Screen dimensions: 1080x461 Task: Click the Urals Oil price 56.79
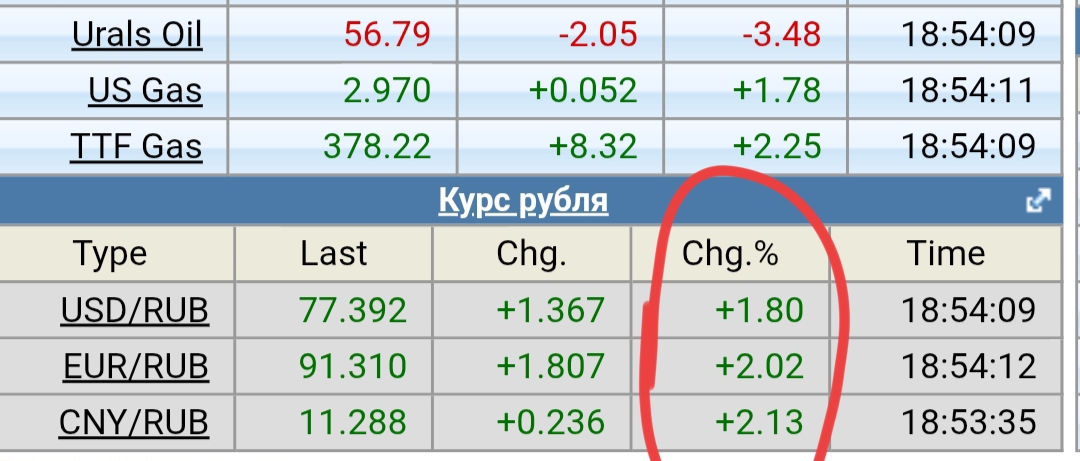(387, 35)
